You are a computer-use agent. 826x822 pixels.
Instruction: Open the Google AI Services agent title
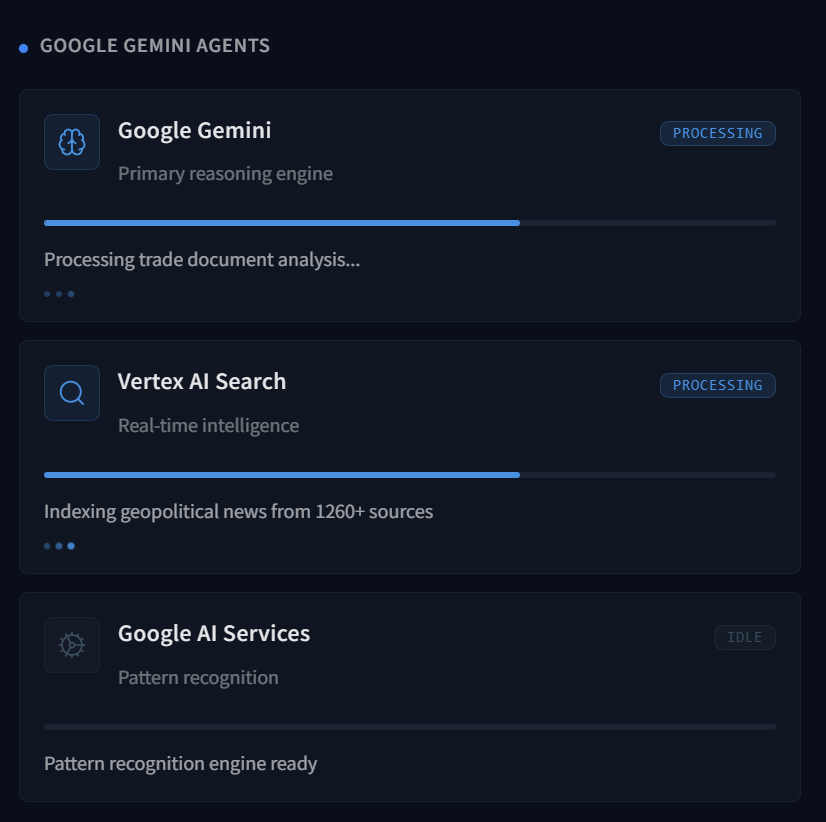click(214, 633)
